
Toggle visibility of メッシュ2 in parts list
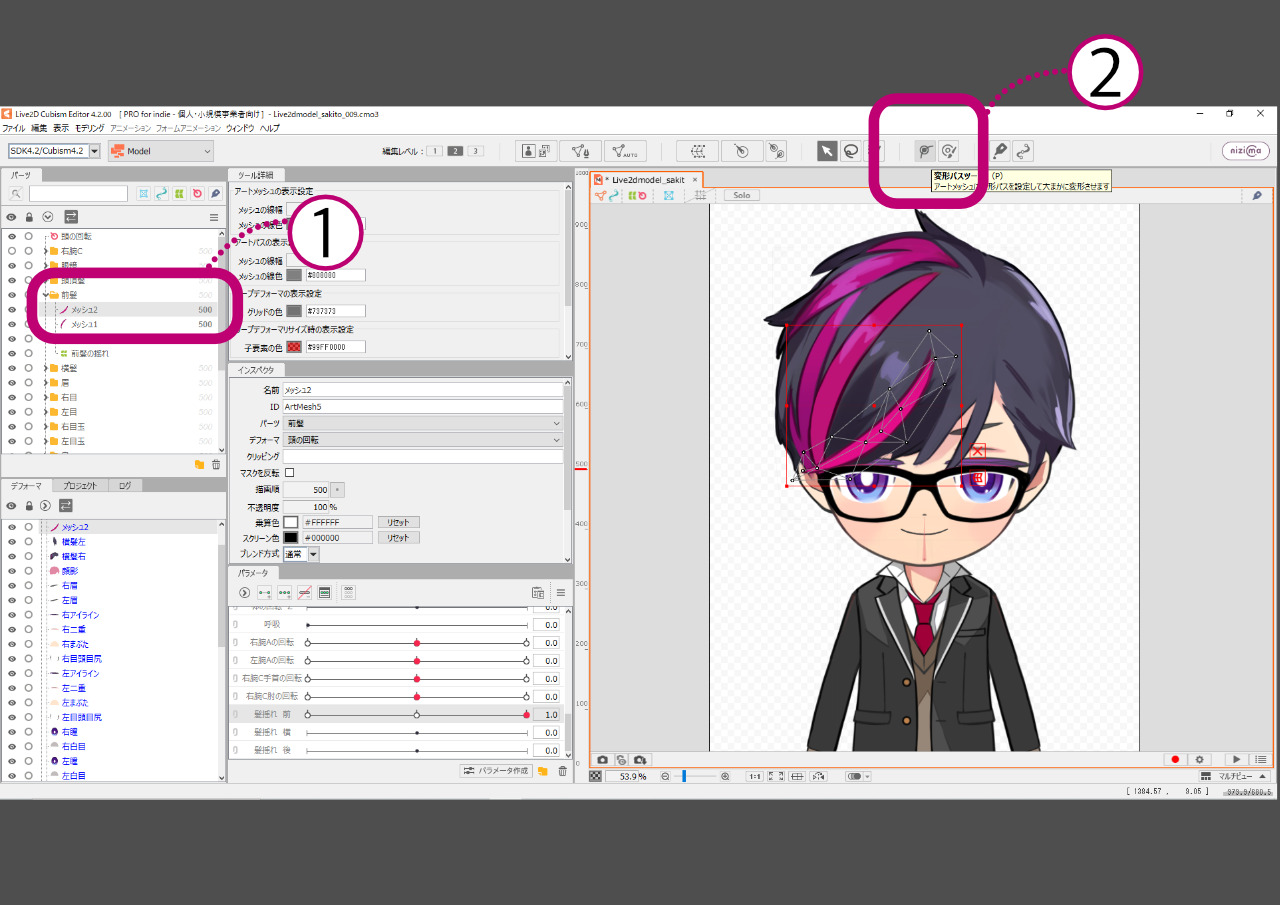(12, 310)
